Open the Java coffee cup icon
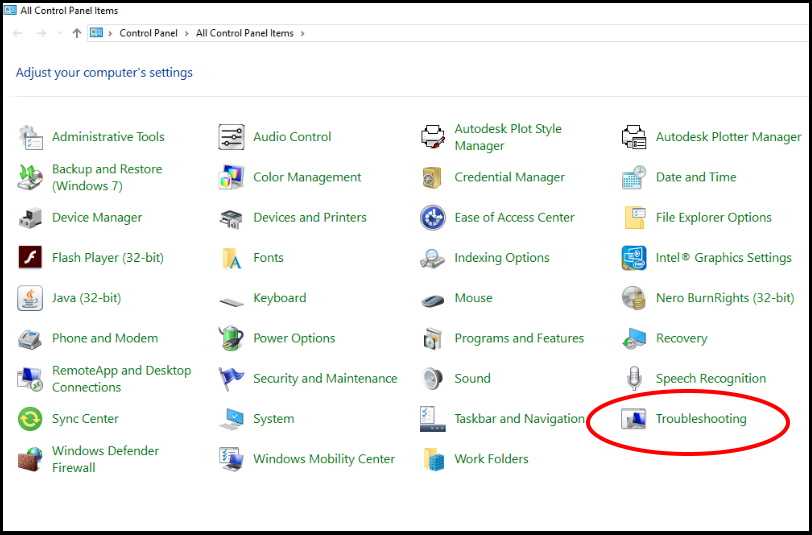 pos(30,298)
